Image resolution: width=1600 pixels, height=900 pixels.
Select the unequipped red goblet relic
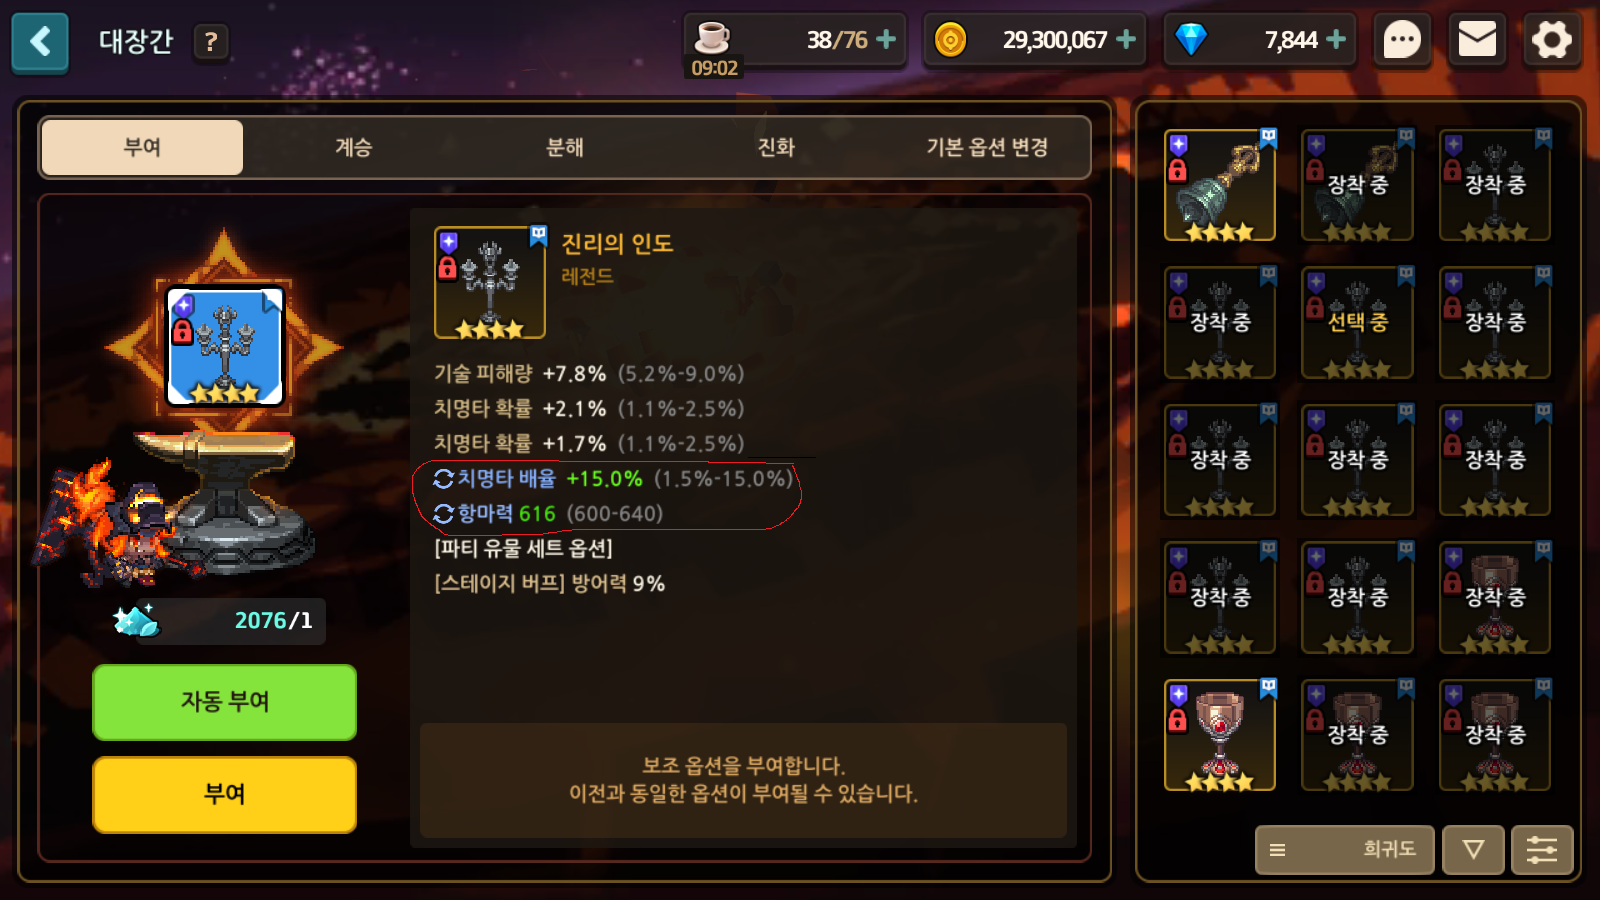pyautogui.click(x=1220, y=736)
